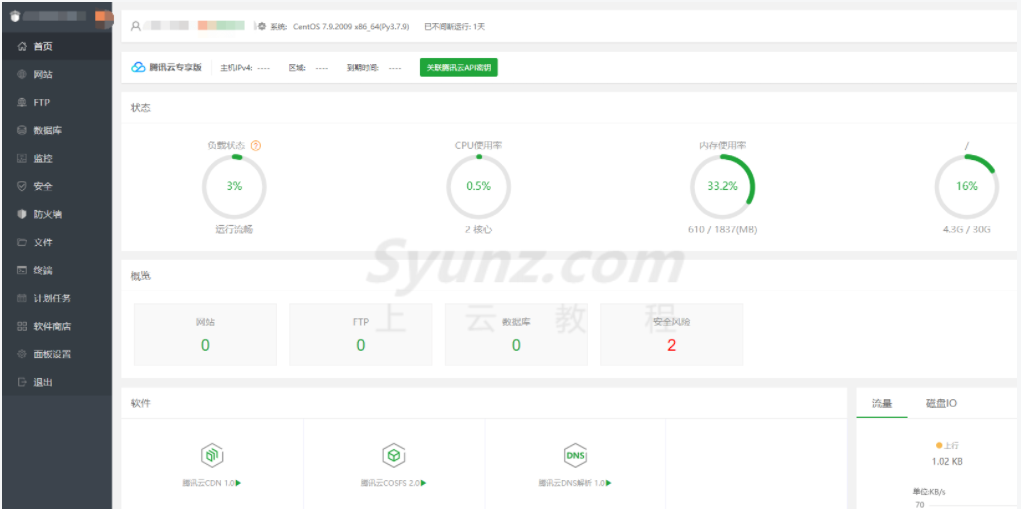This screenshot has width=1021, height=509.
Task: Click the play arrow after 腾讯云DNS解析 1.0
Action: (609, 483)
